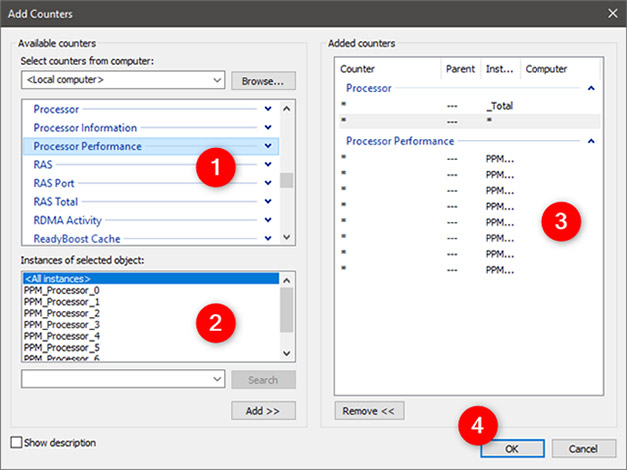This screenshot has height=470, width=627.
Task: Expand ReadyBoost Cache counter arrow
Action: (x=267, y=238)
